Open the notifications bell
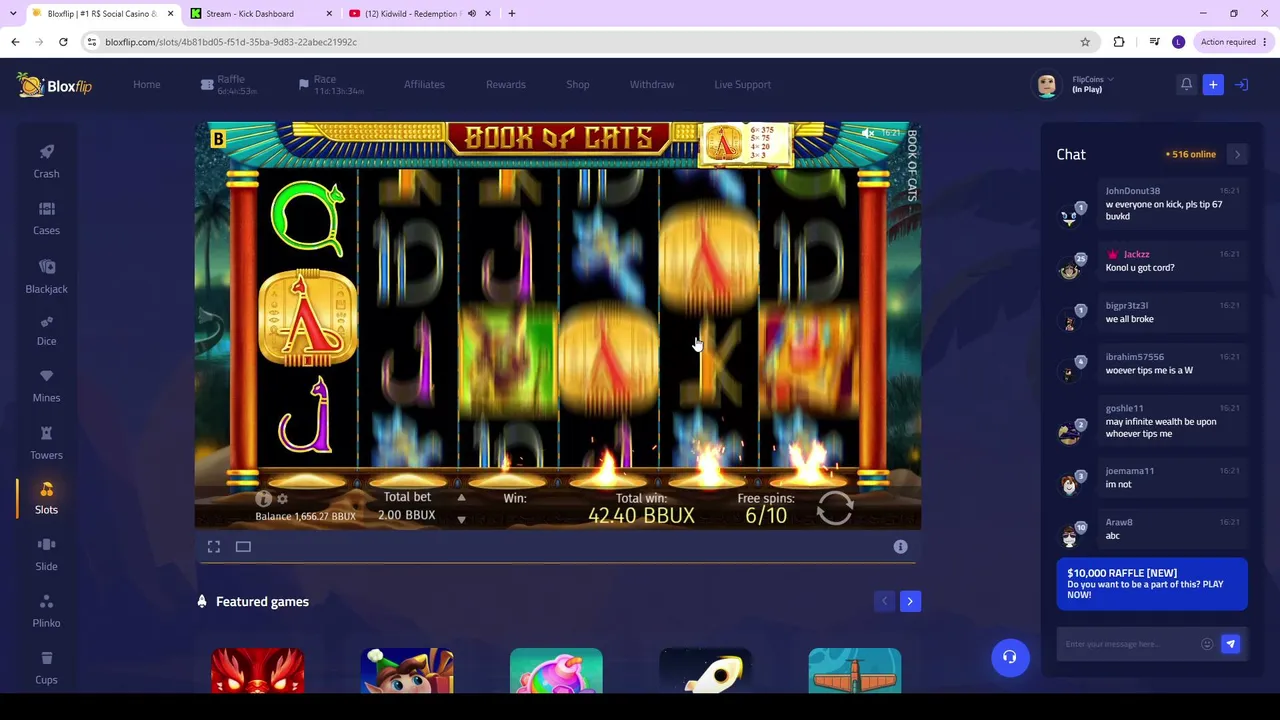 tap(1186, 85)
